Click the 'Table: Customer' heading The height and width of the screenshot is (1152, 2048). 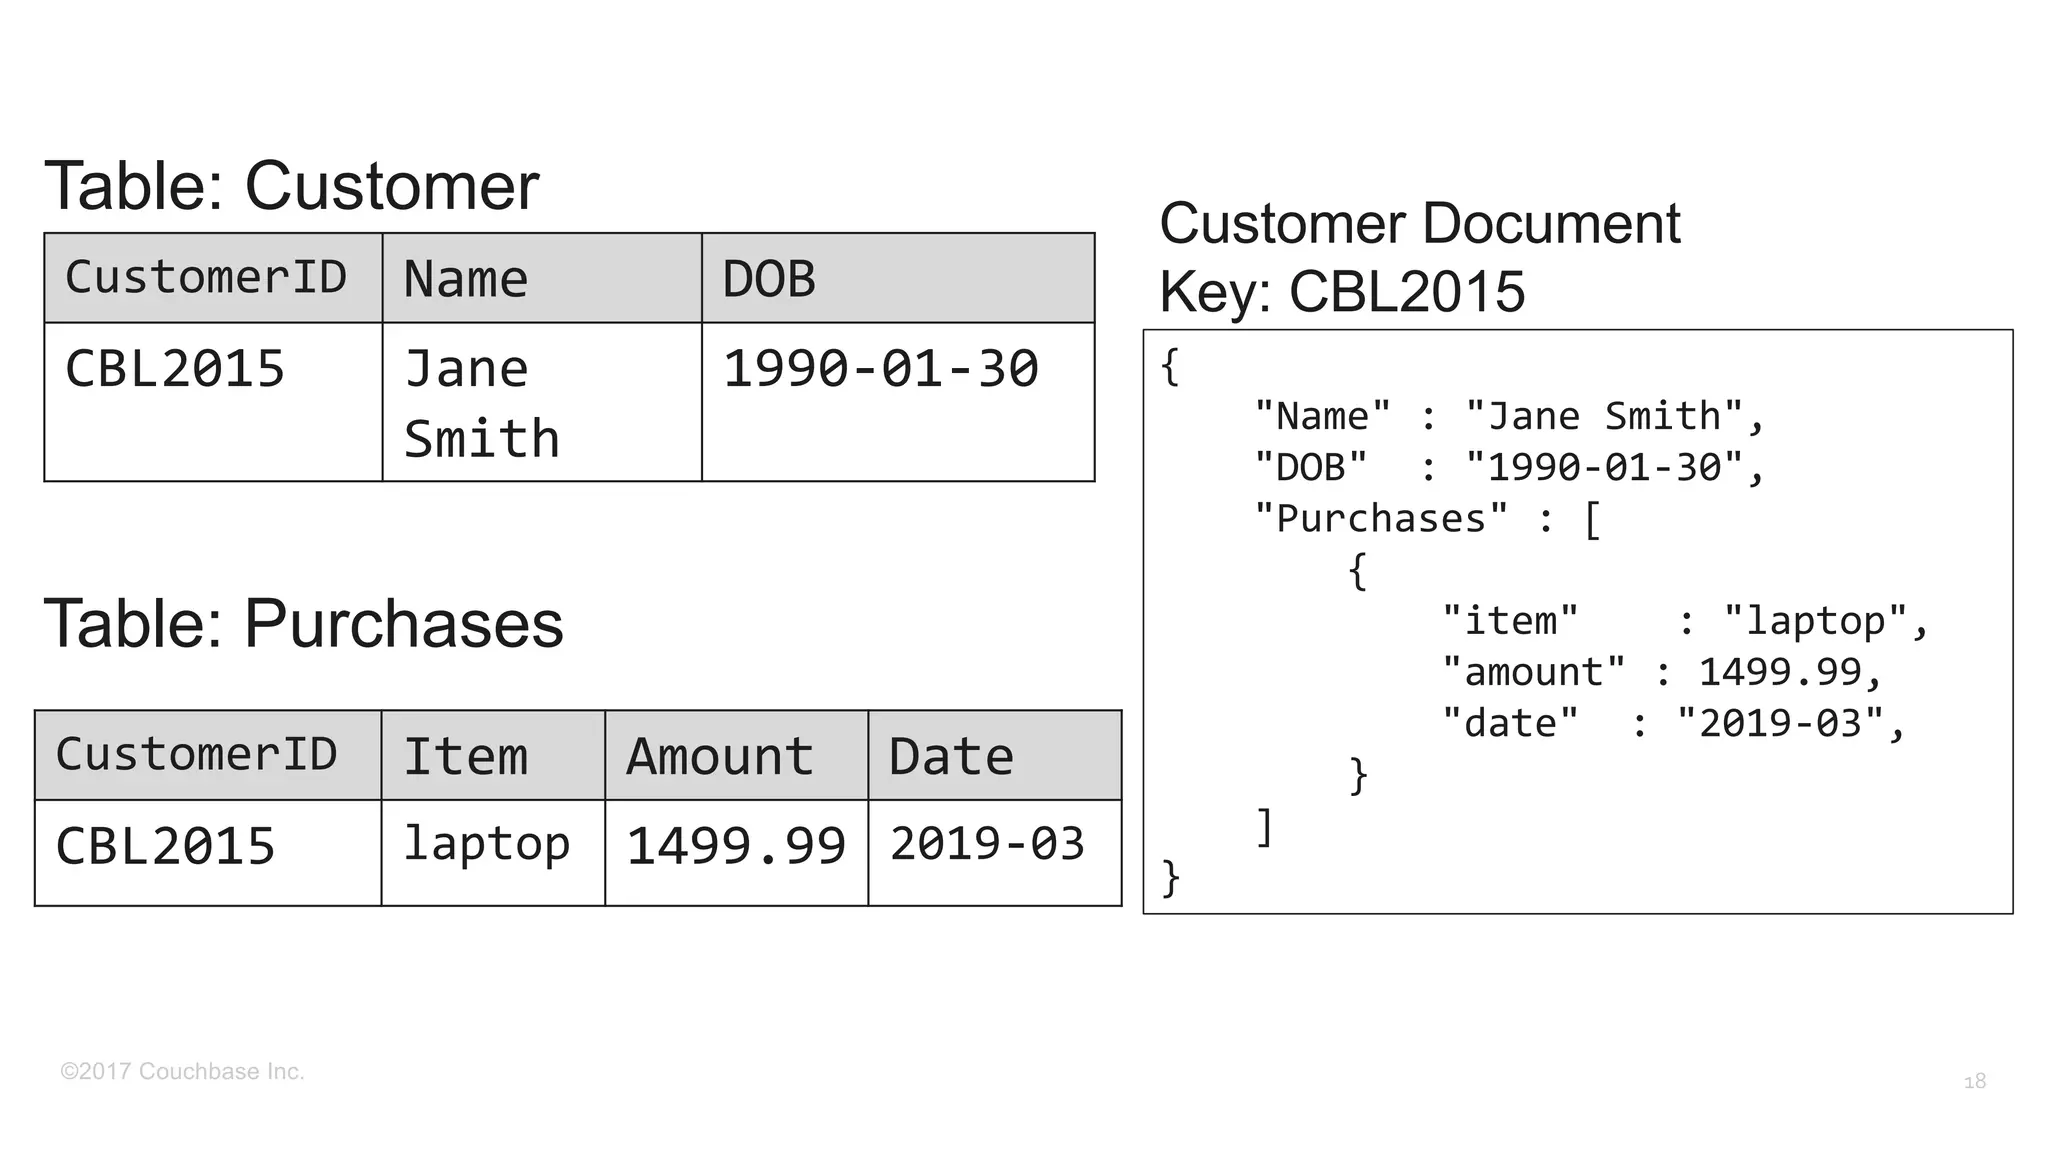(x=291, y=186)
